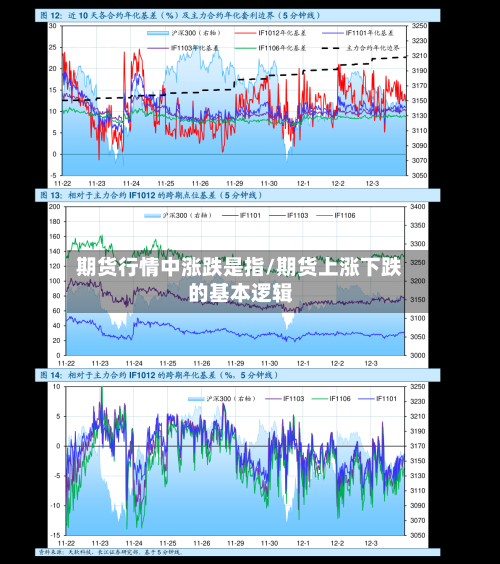
Task: Click IF1106年化基差 legend entry in Figure 12
Action: coord(270,48)
